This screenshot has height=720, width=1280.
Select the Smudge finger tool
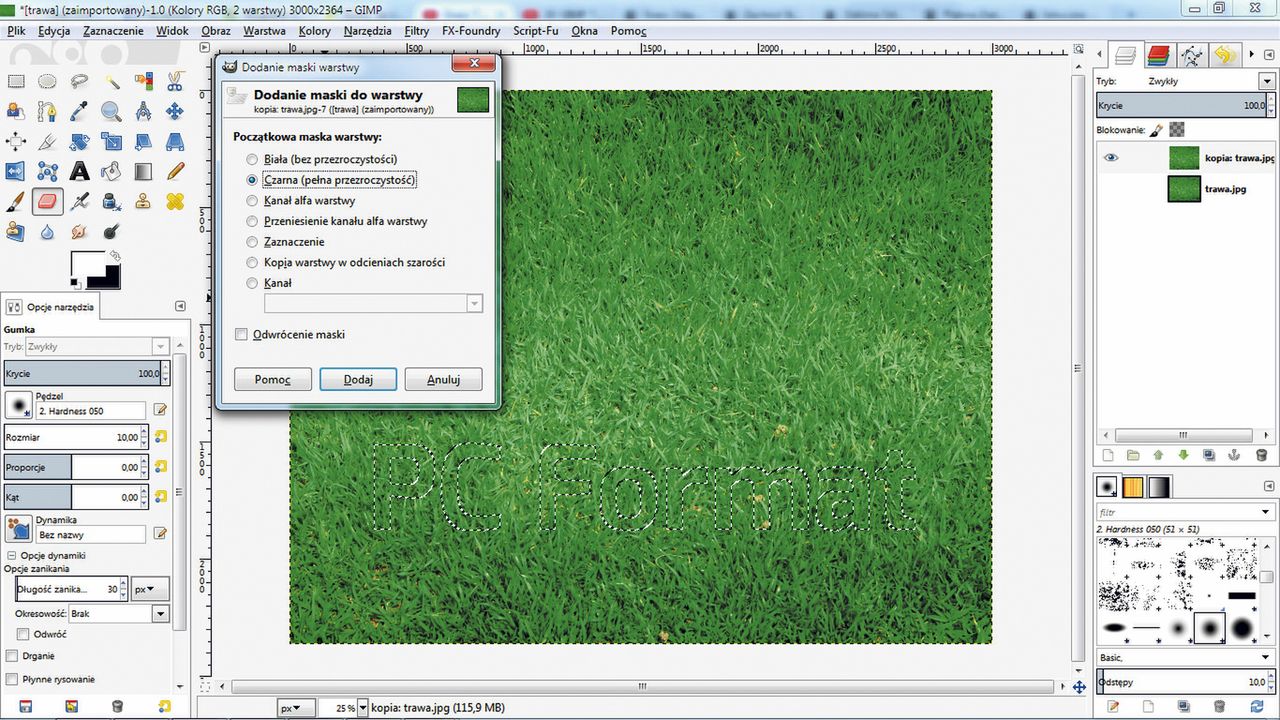[79, 232]
